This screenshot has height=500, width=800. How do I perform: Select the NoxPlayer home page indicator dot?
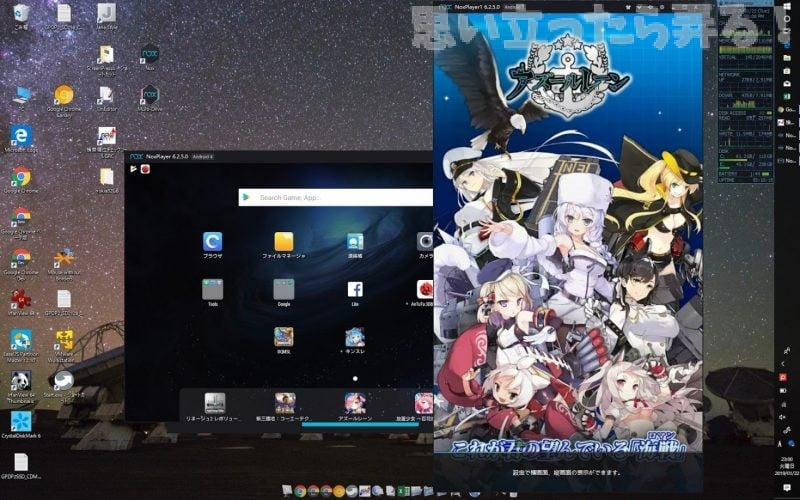click(x=355, y=379)
